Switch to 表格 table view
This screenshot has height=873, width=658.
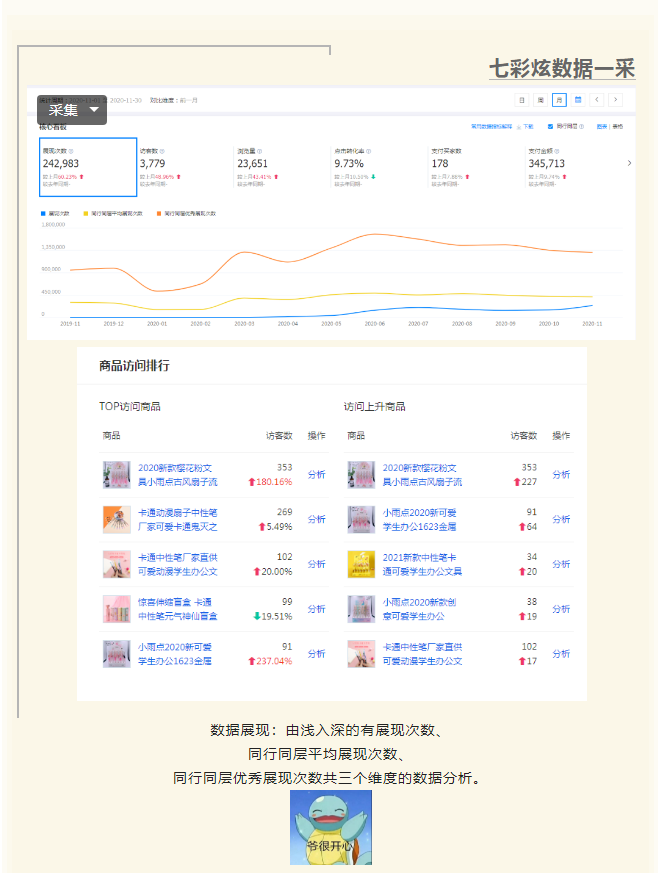click(617, 127)
